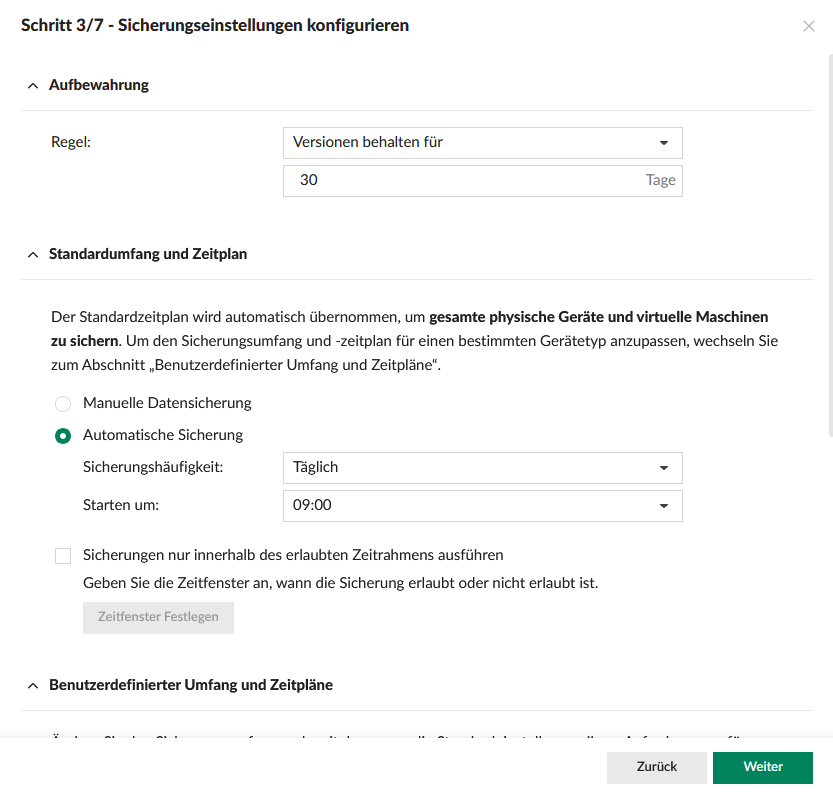
Task: Open the Versionen behalten für dropdown
Action: (470, 143)
